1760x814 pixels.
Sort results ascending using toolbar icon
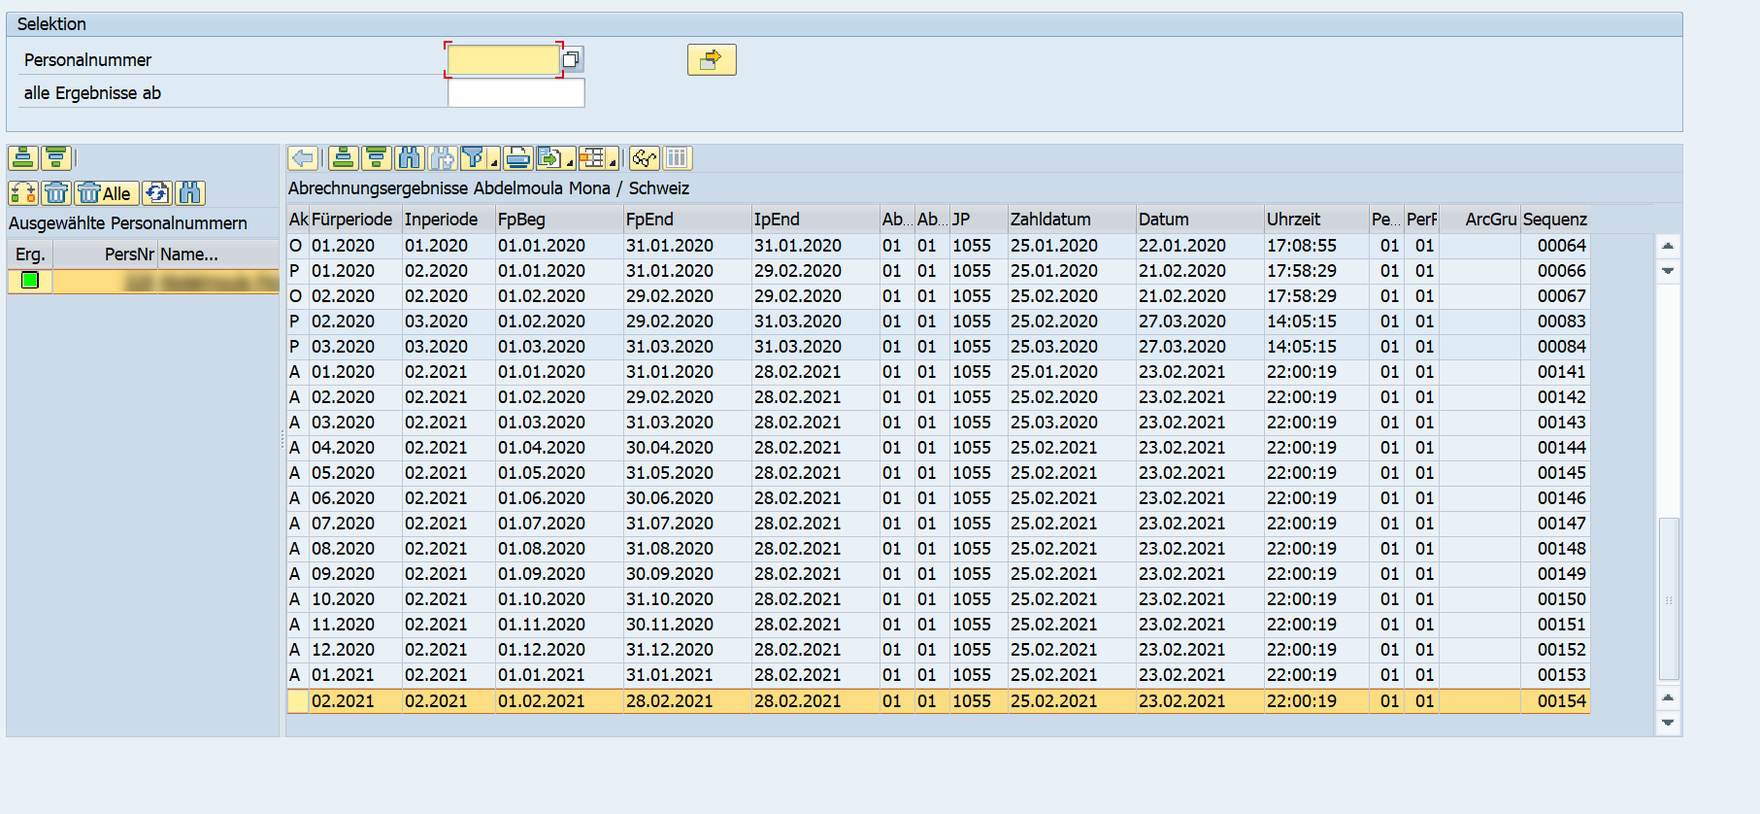click(x=343, y=158)
